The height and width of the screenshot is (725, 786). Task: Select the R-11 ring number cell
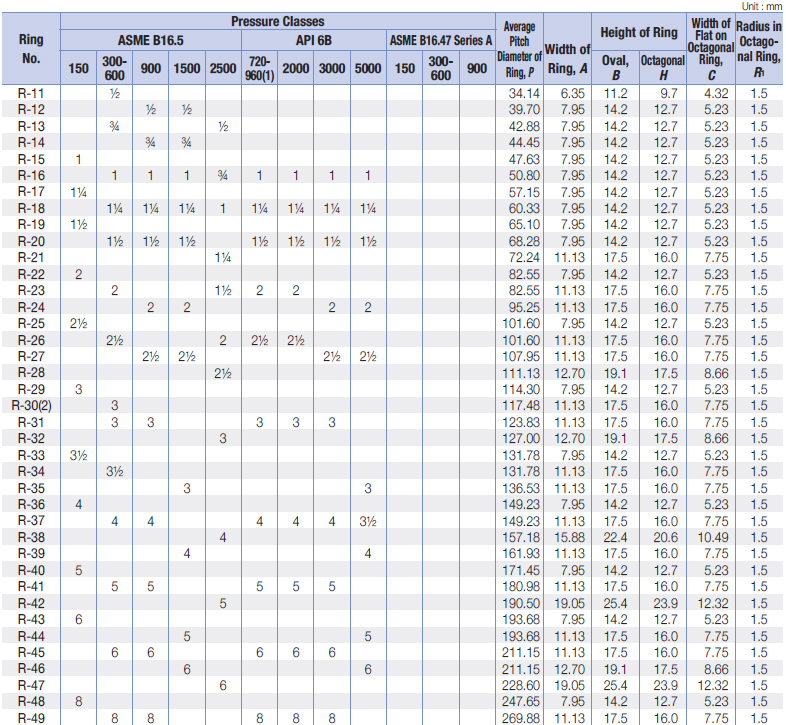31,93
